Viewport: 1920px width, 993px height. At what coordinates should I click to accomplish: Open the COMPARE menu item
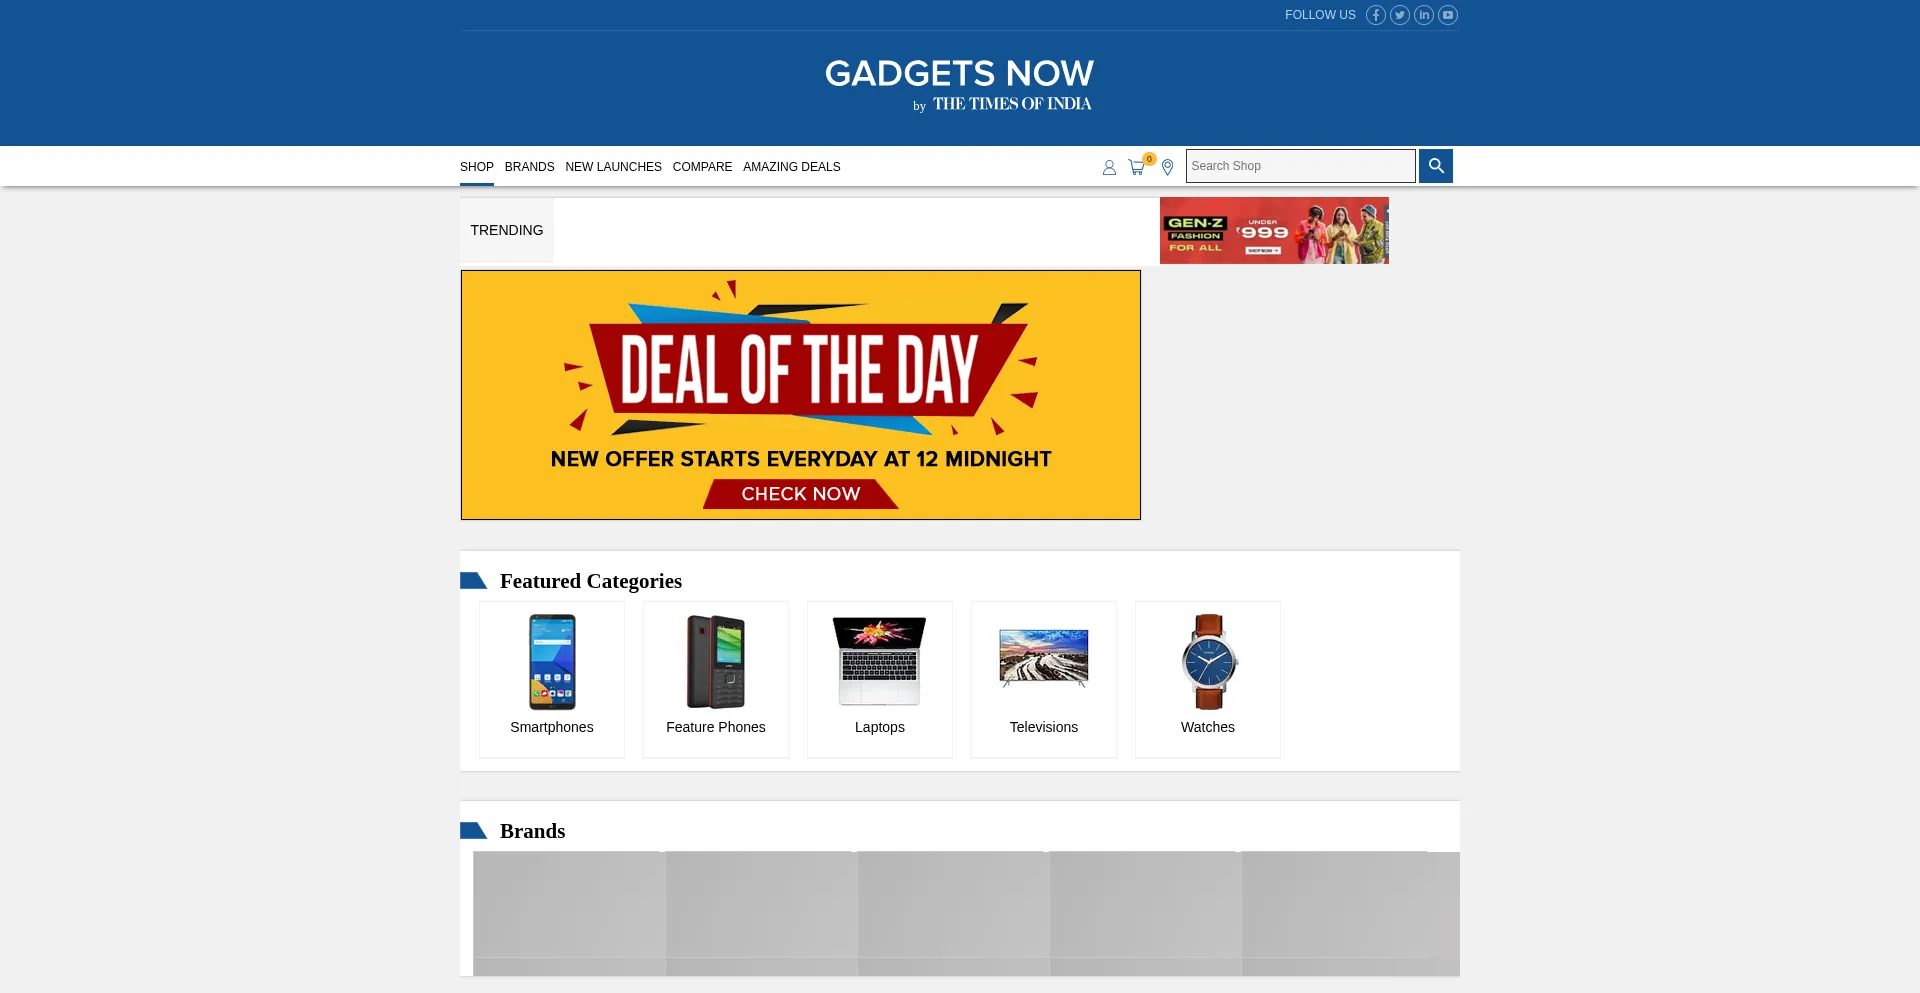coord(702,167)
